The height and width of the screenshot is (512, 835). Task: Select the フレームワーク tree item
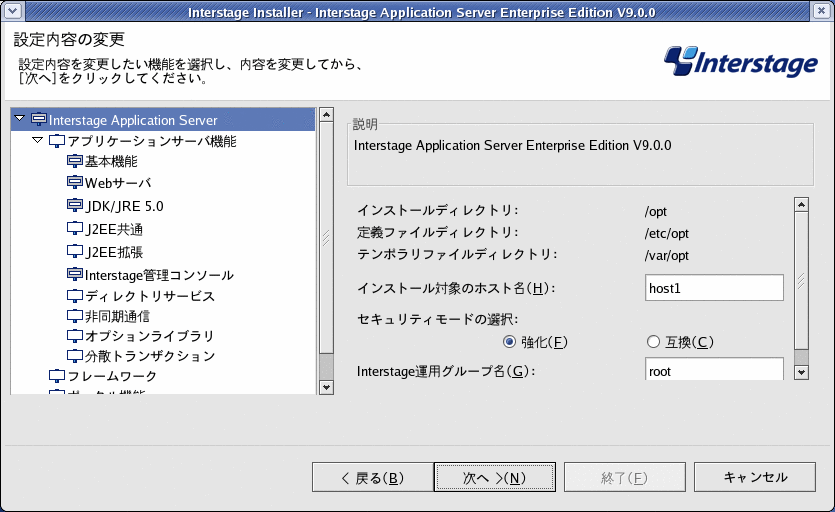(112, 377)
